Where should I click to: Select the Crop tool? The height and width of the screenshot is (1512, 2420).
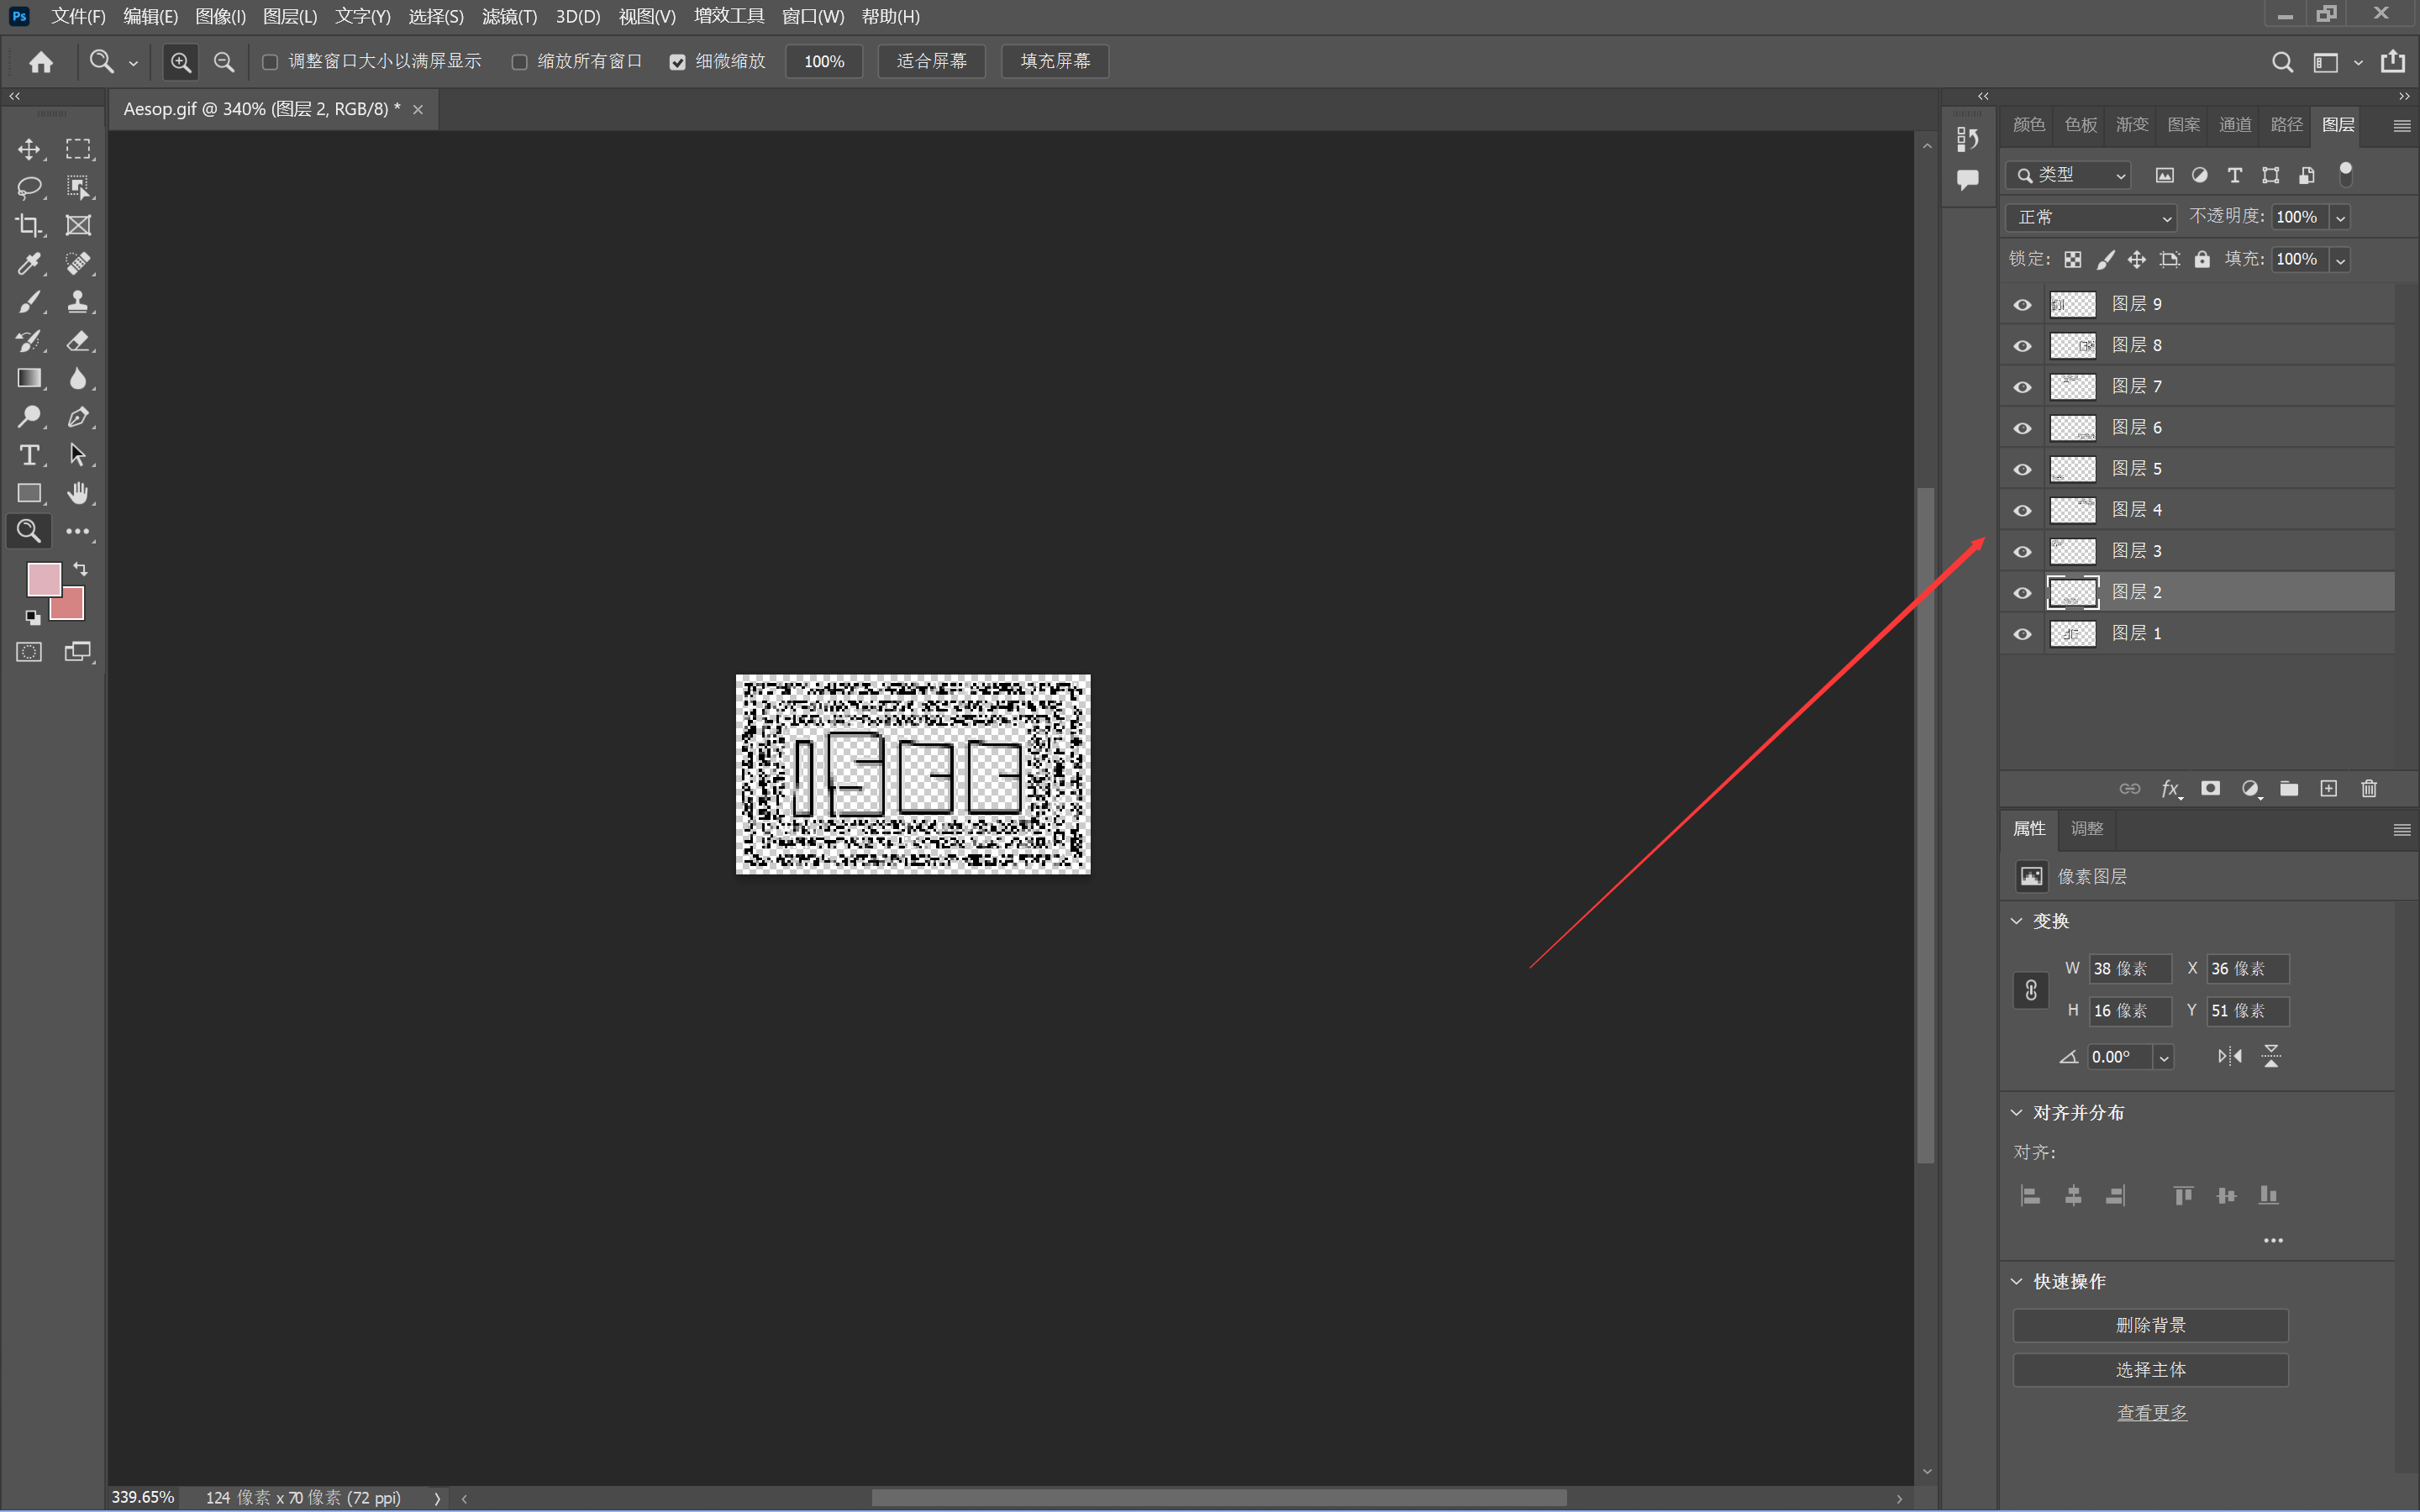tap(29, 225)
